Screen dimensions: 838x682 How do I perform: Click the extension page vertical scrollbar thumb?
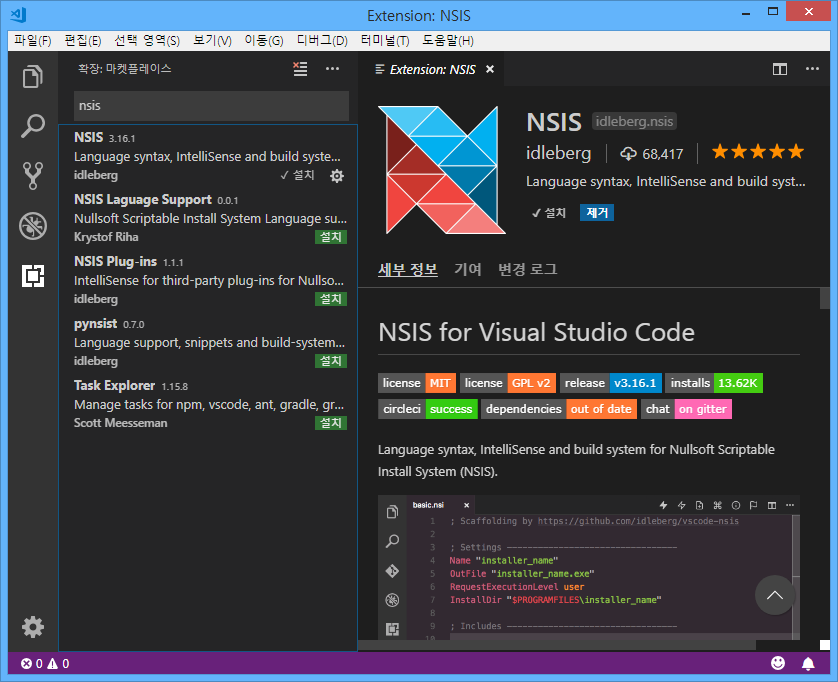[x=825, y=299]
